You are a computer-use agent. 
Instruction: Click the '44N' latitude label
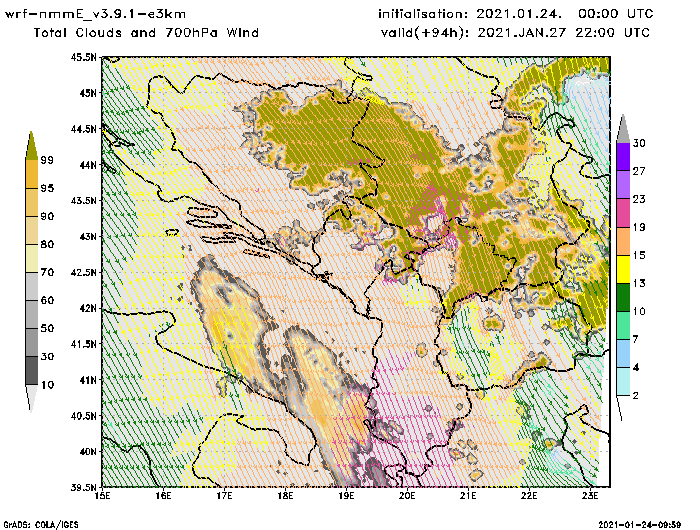(88, 165)
